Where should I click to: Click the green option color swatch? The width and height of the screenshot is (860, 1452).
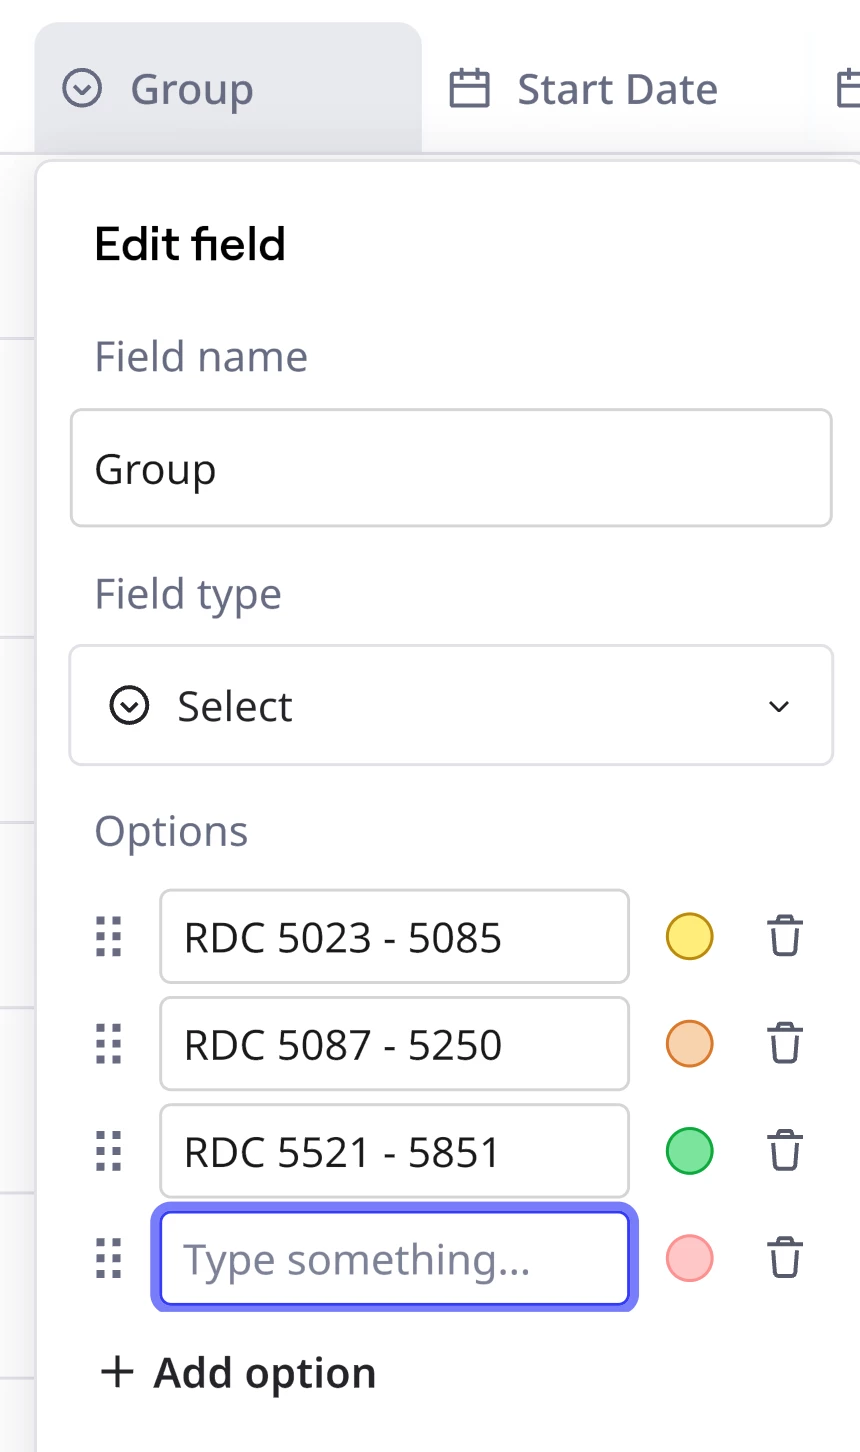click(x=690, y=1151)
